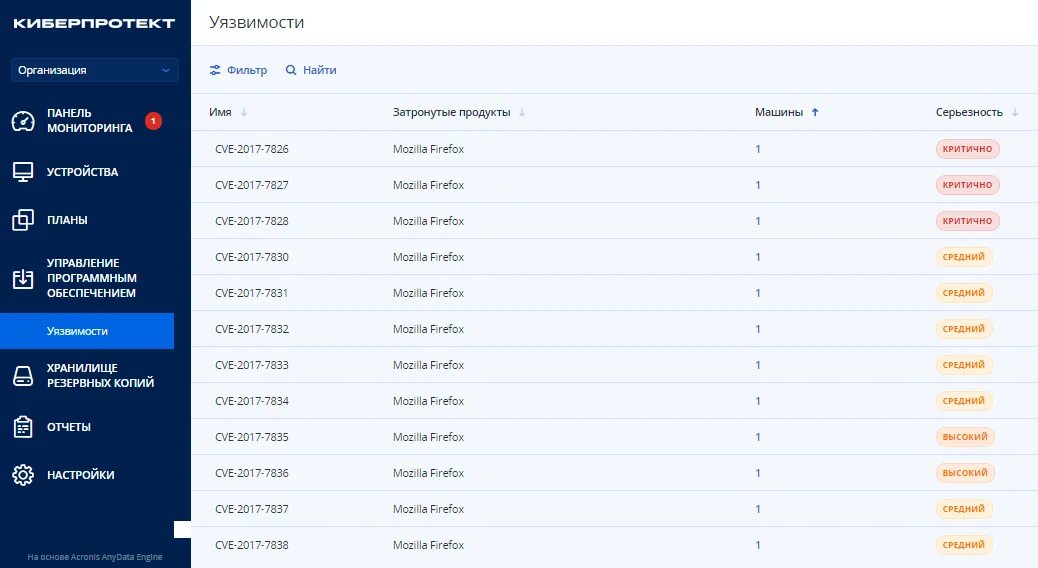Click Mozilla Firefox in CVE-2017-7837 row
The width and height of the screenshot is (1038, 568).
click(428, 508)
